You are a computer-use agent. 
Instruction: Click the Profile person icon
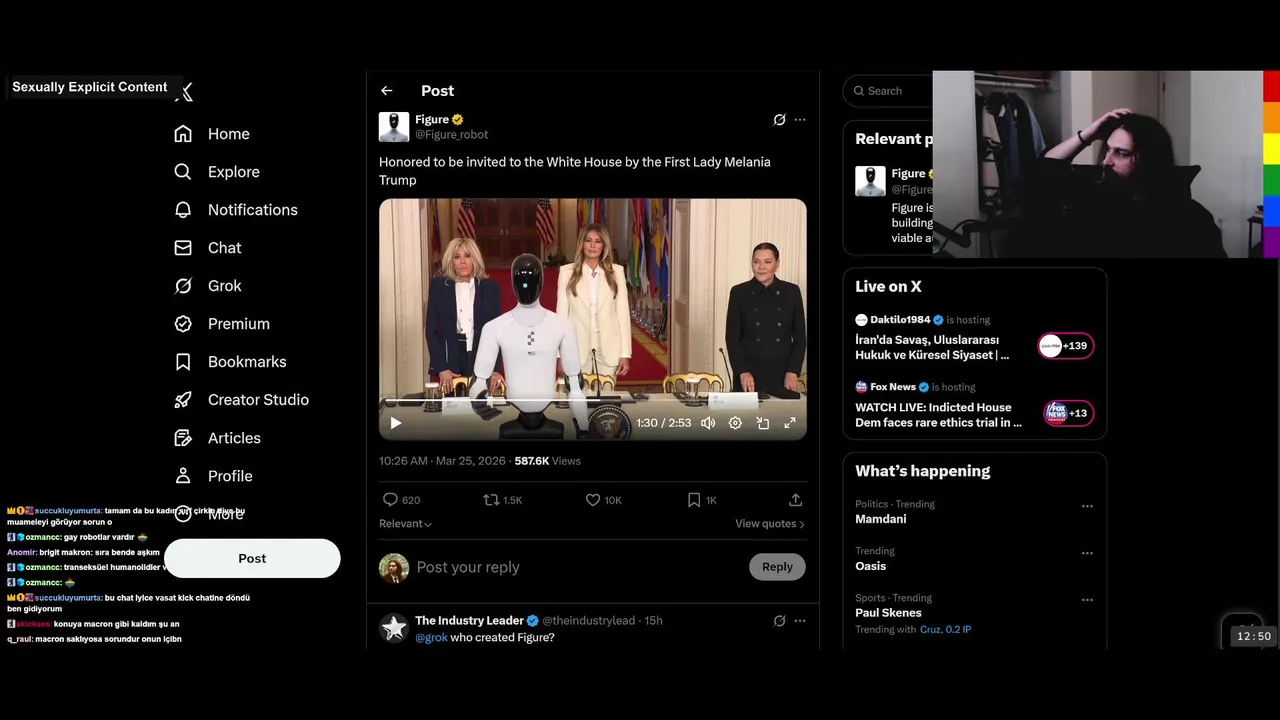click(183, 476)
